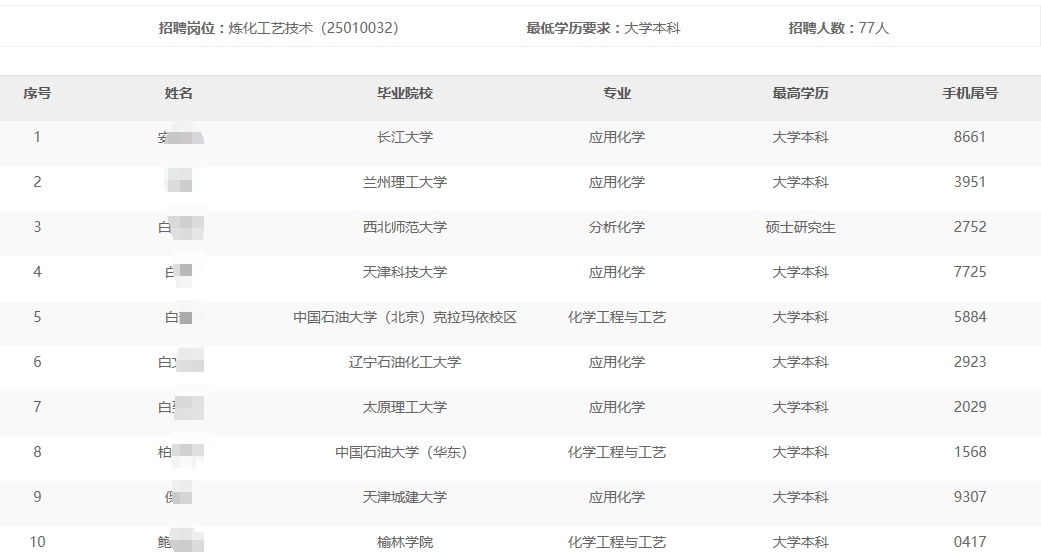Click the 招聘岗位 炼化工艺技术 label
This screenshot has height=556, width=1041.
tap(278, 28)
